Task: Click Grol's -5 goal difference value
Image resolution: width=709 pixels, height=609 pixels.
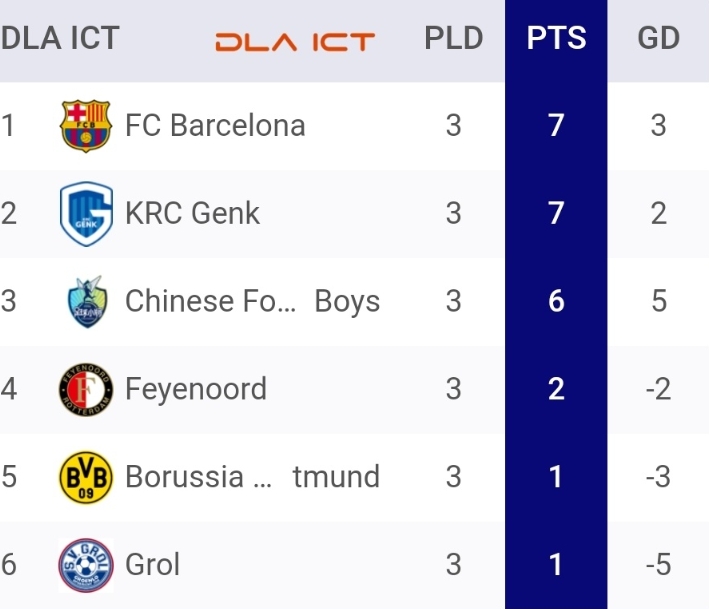Action: [658, 565]
